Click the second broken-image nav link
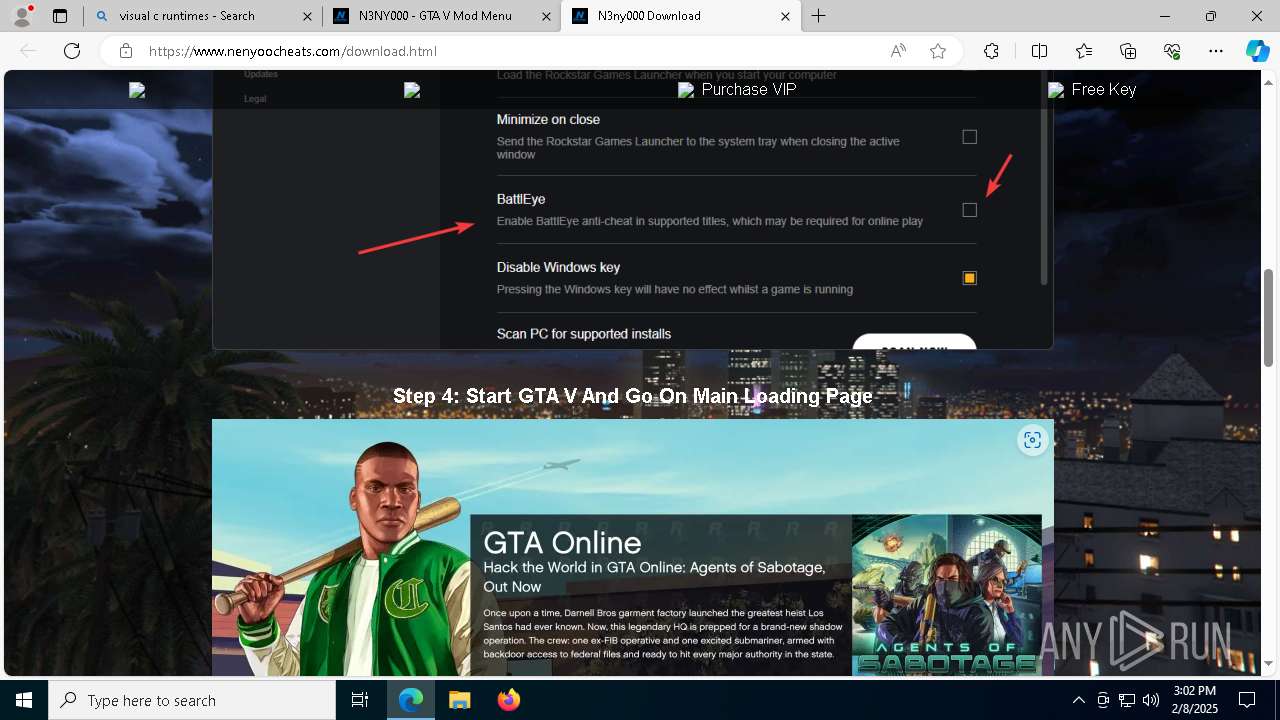This screenshot has height=720, width=1280. (411, 90)
